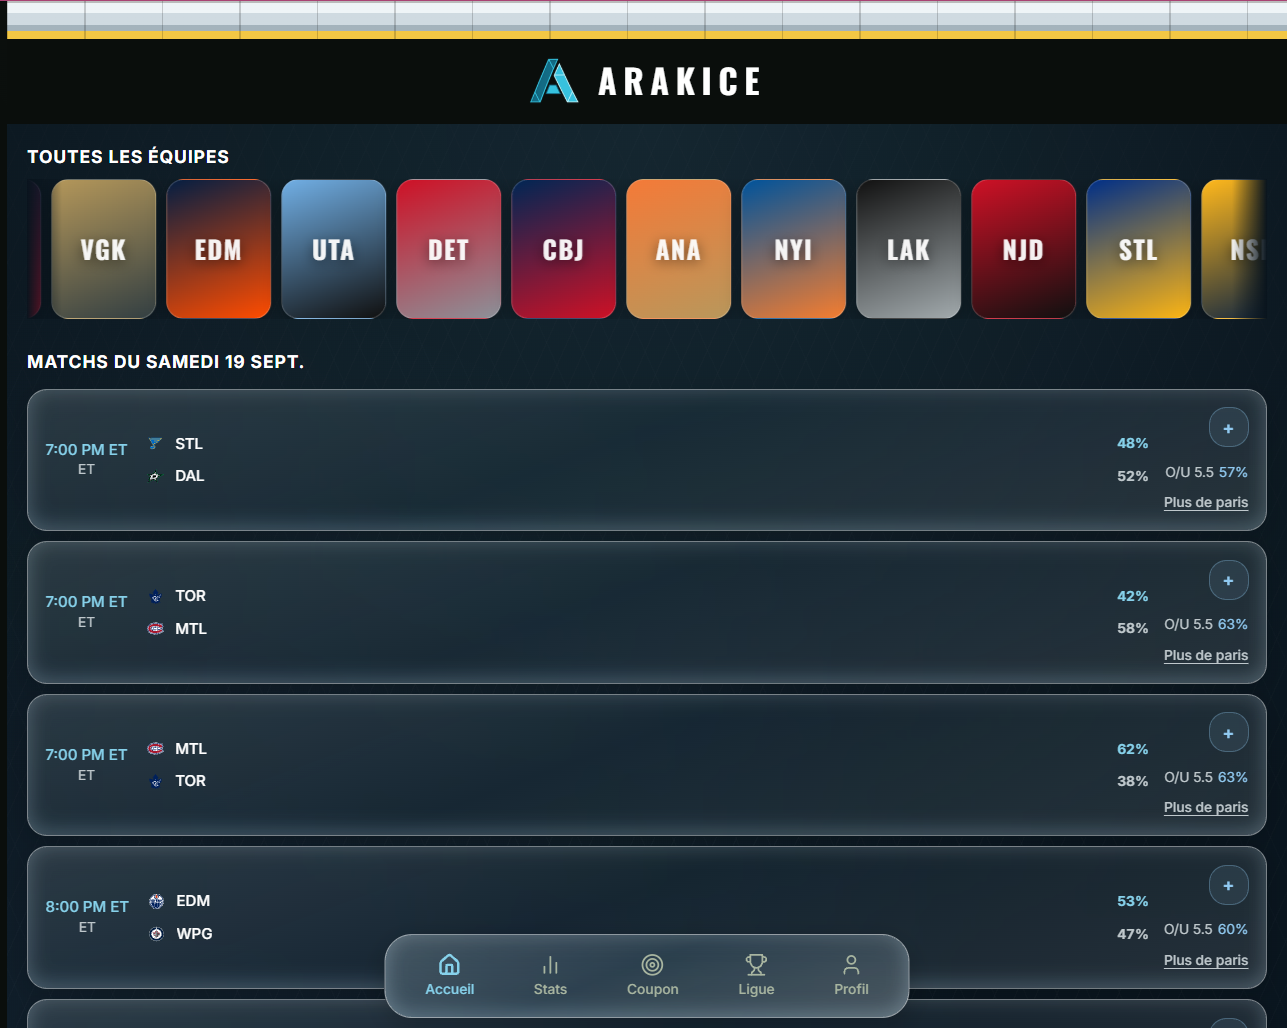Click the TOR logo in the 38% row

click(x=155, y=781)
